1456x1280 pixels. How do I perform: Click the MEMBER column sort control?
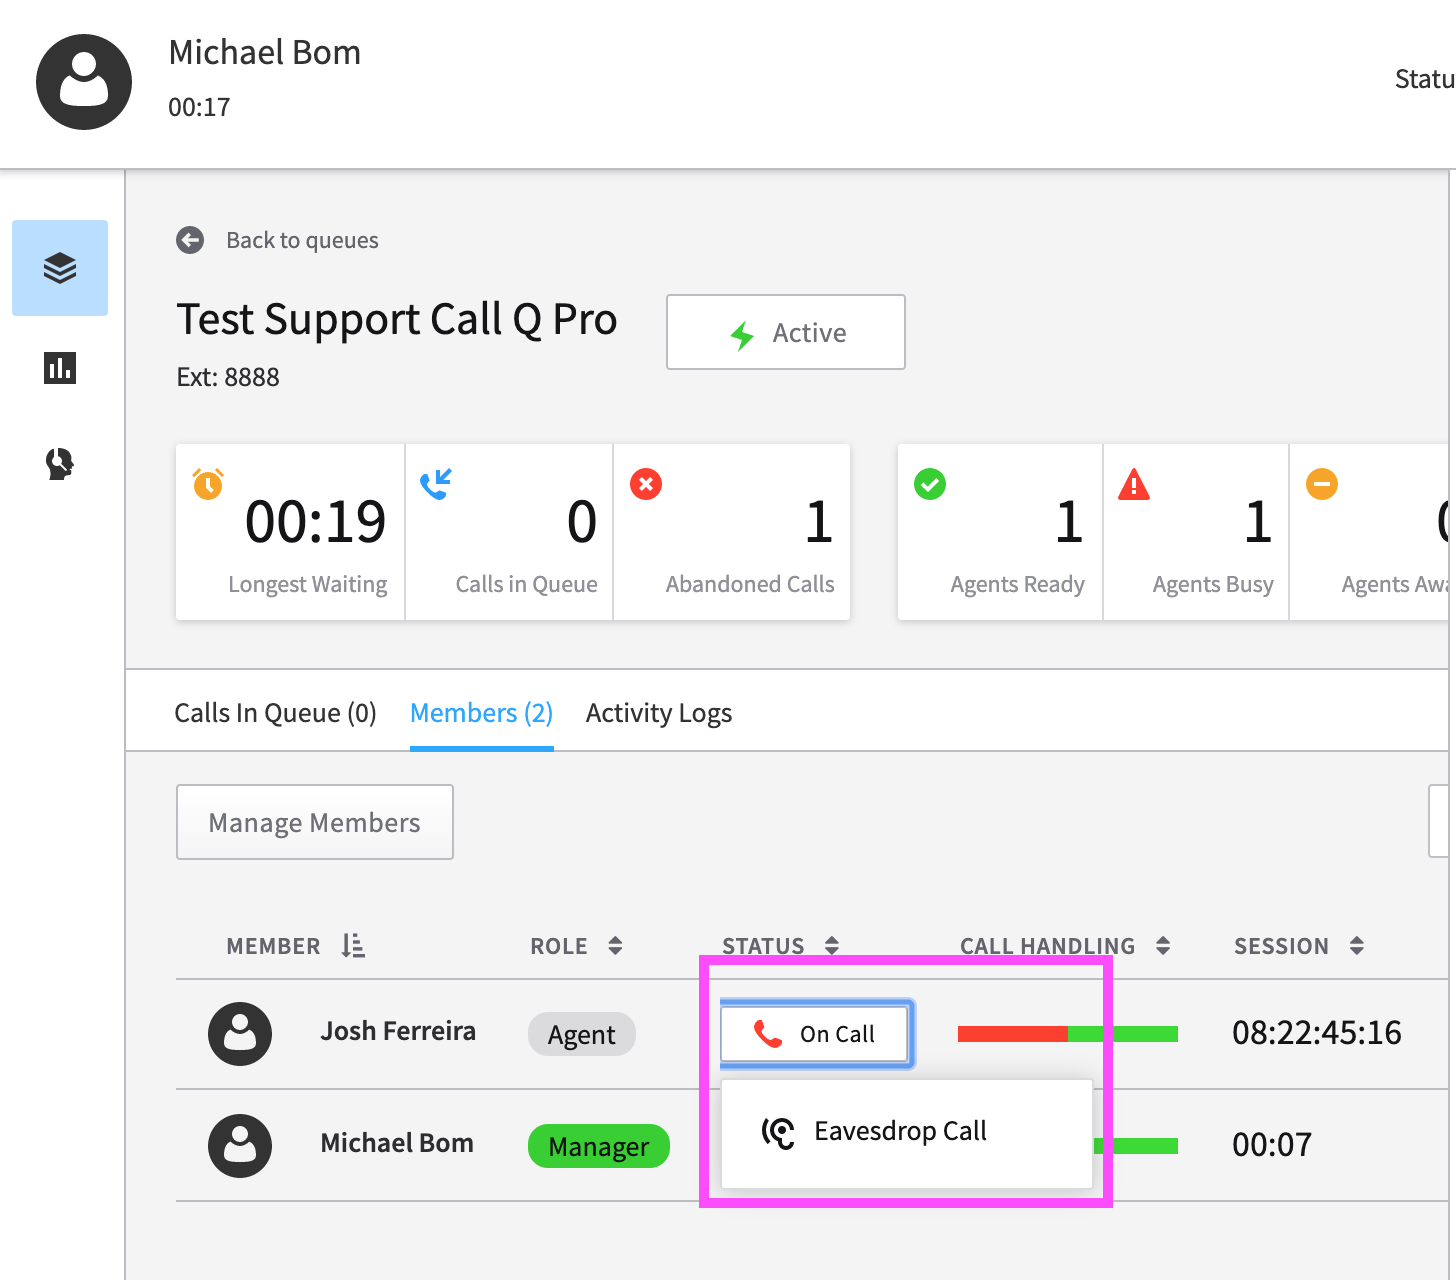(x=352, y=944)
